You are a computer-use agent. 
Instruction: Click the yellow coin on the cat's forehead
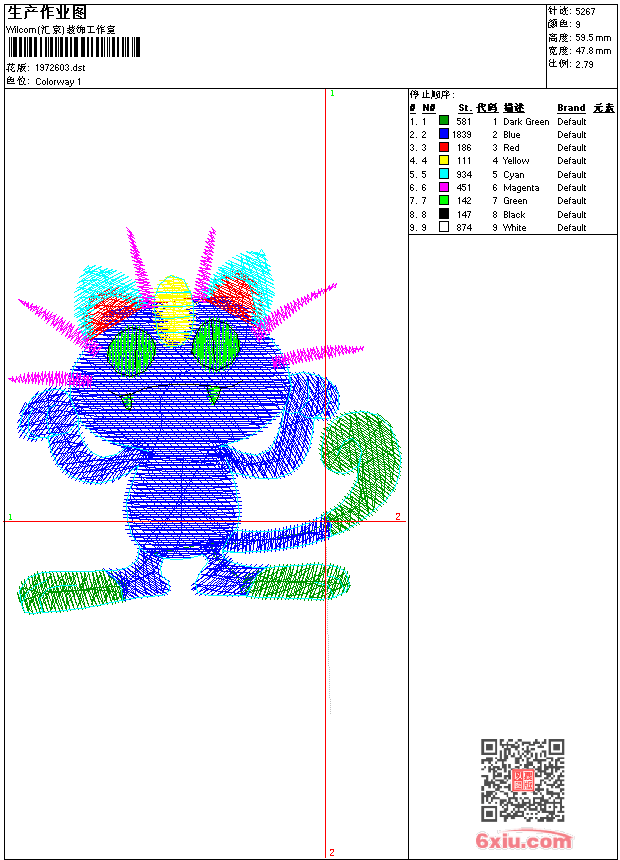tap(174, 310)
